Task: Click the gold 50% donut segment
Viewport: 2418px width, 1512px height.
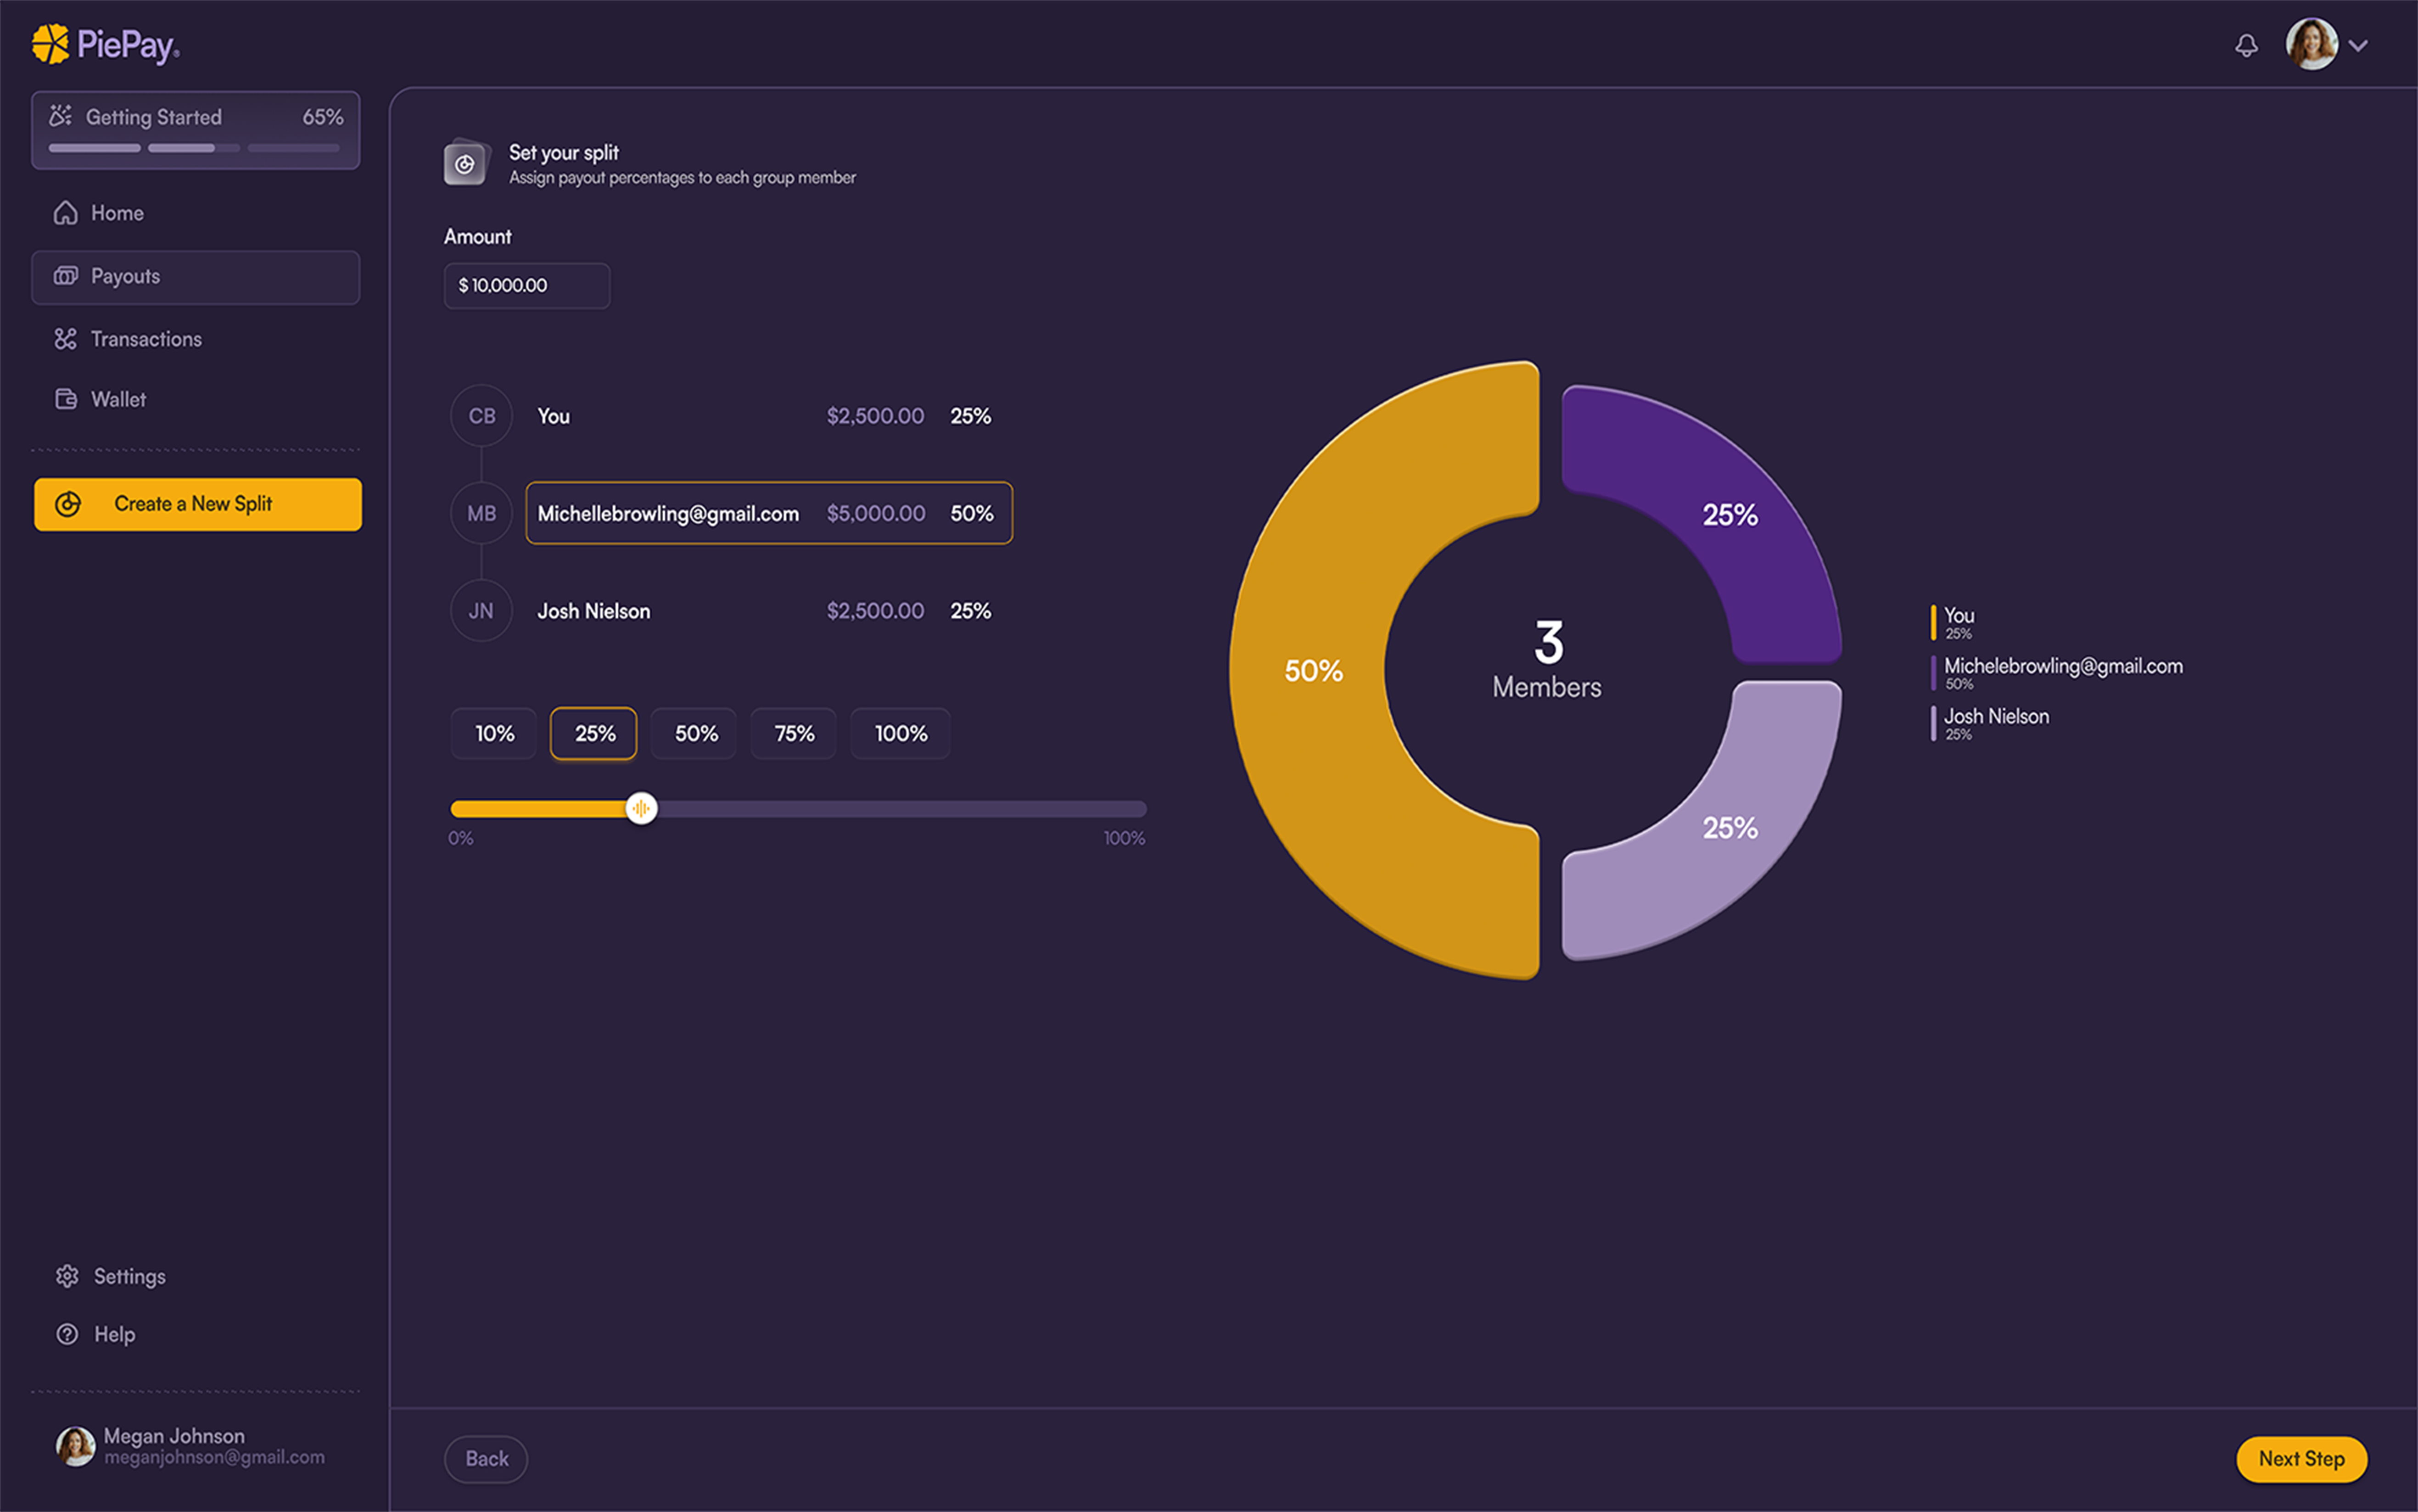Action: pyautogui.click(x=1314, y=670)
